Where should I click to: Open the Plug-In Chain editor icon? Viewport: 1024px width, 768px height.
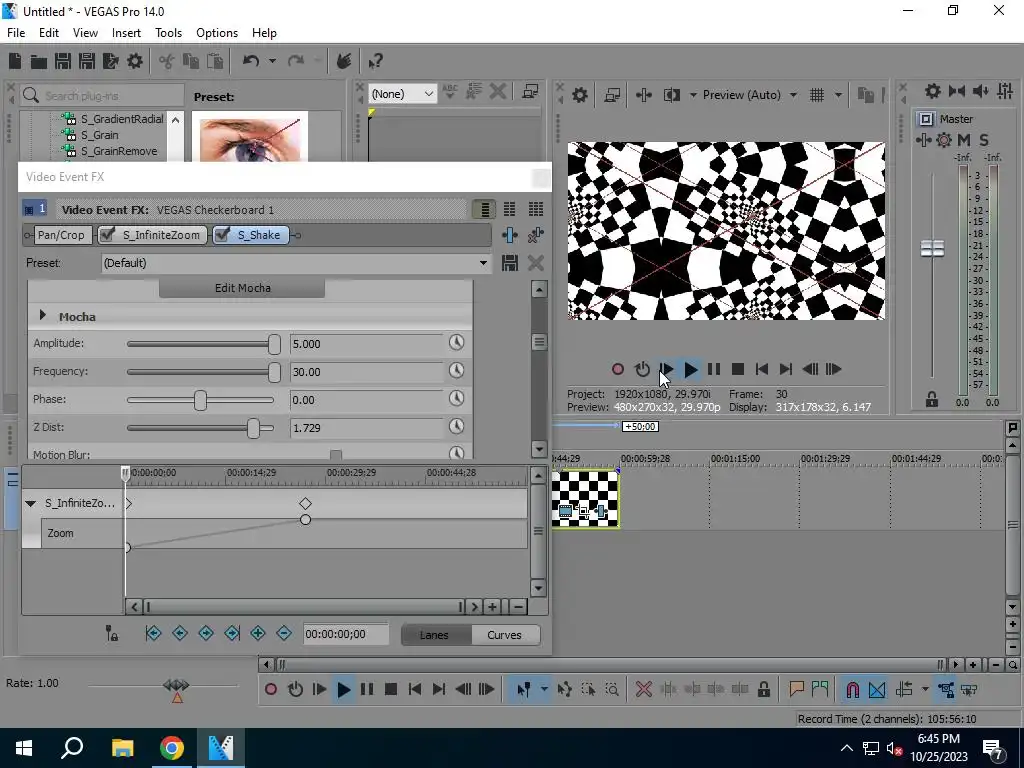pos(509,235)
